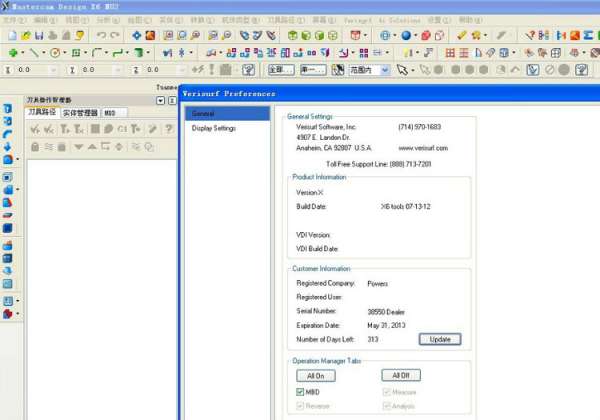Select the Fillet tool icon
Image resolution: width=600 pixels, height=420 pixels.
97,53
